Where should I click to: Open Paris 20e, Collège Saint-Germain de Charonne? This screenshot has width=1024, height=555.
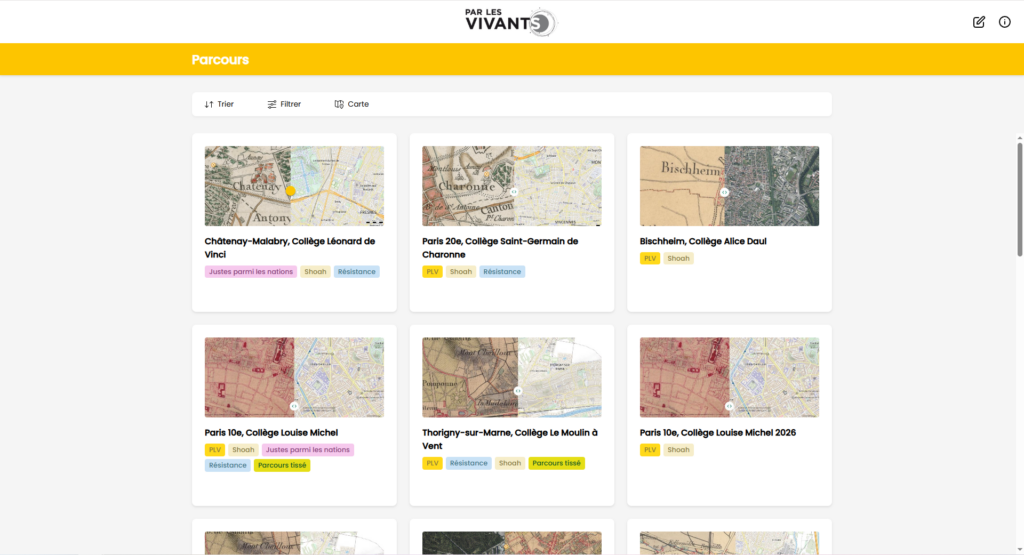point(500,248)
